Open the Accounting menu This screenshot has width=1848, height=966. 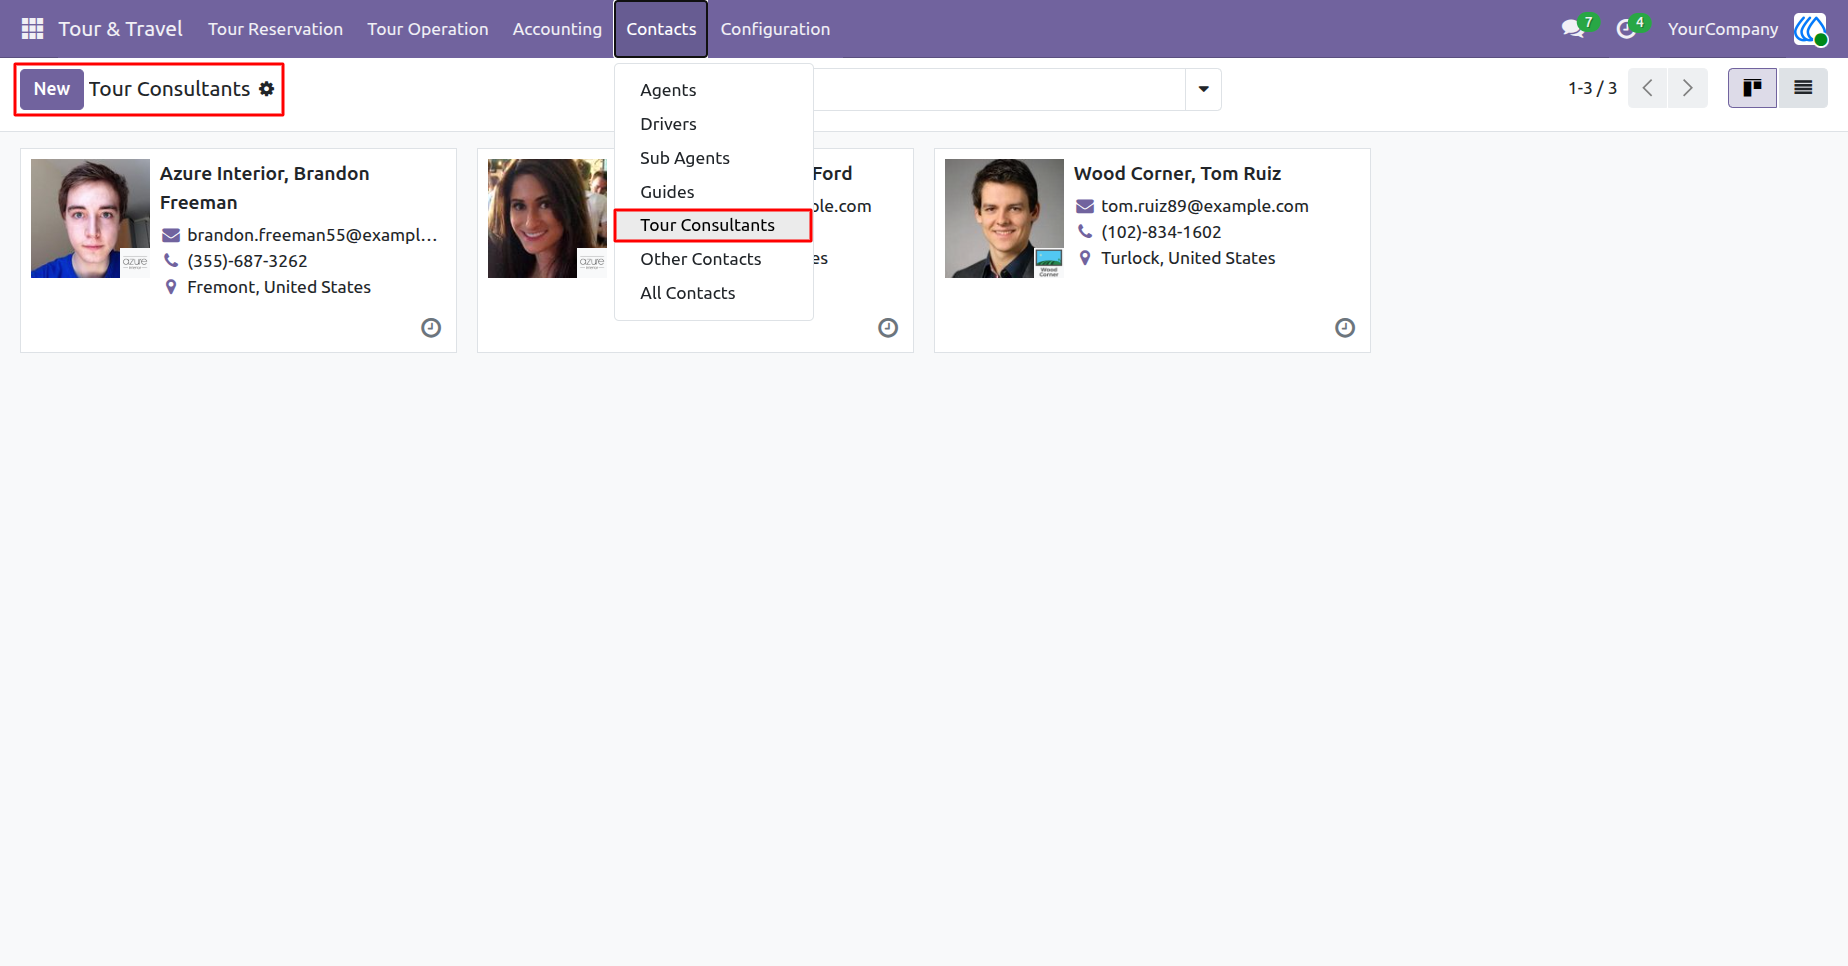pyautogui.click(x=557, y=29)
